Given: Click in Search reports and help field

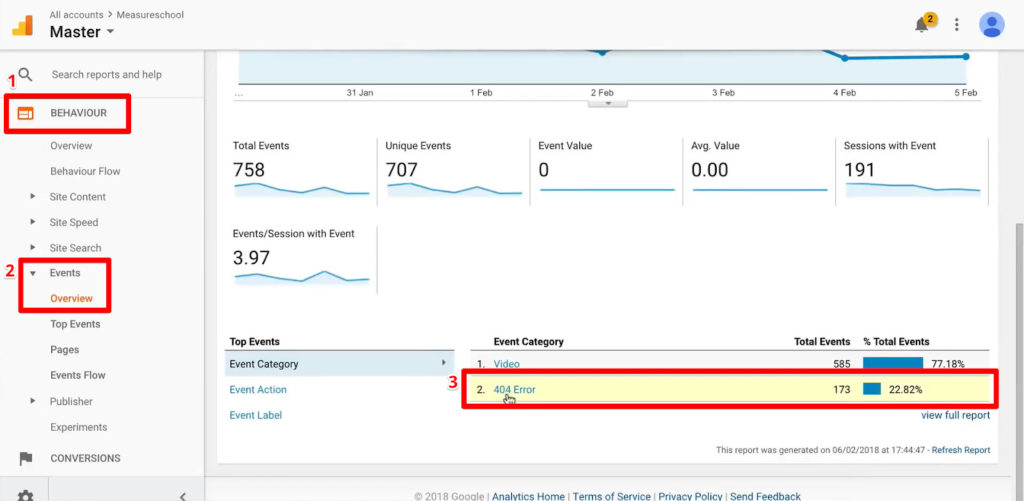Looking at the screenshot, I should click(106, 74).
